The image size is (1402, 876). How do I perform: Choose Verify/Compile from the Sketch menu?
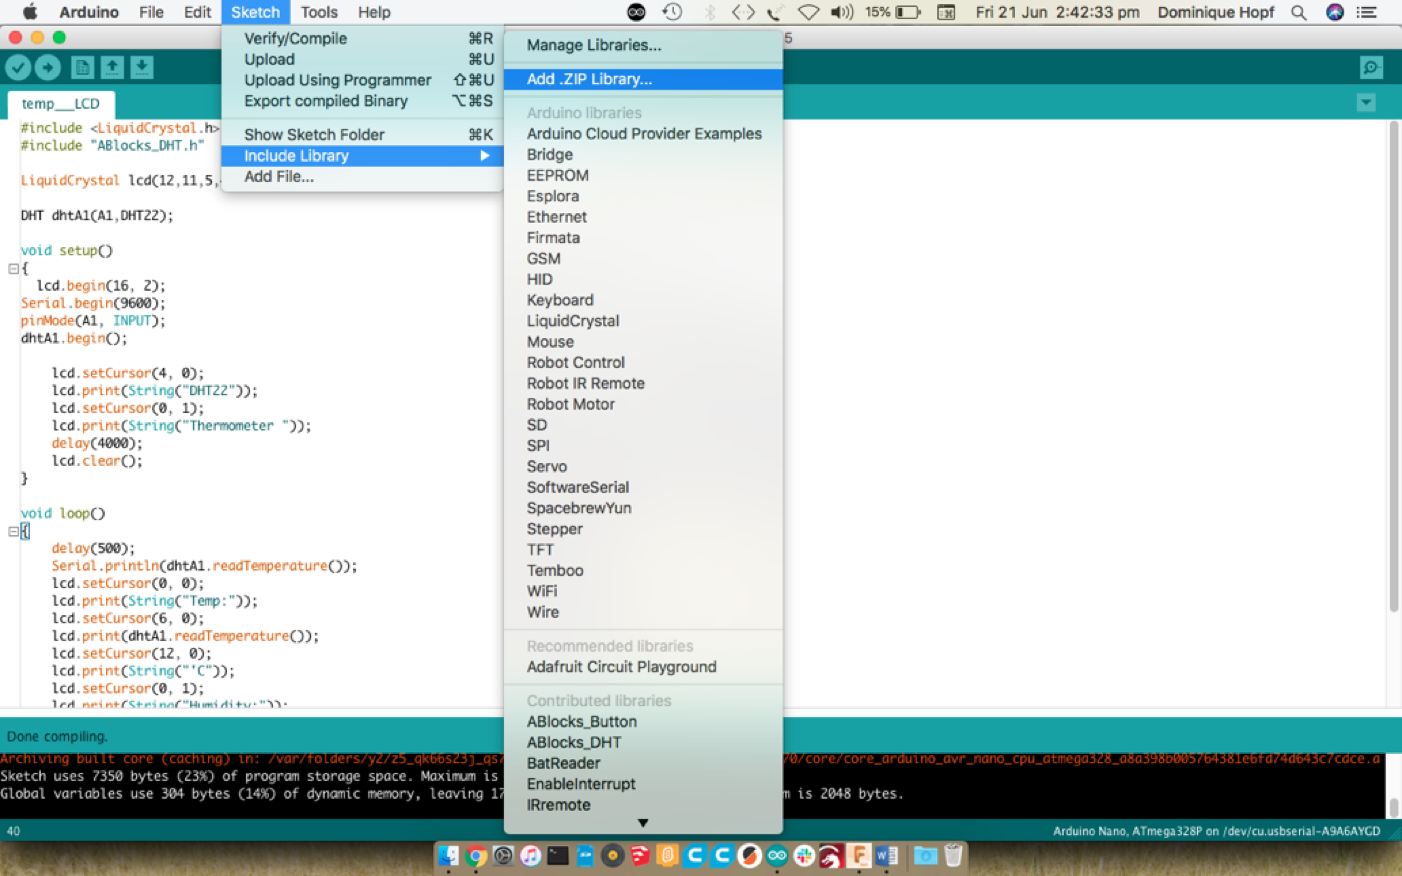click(x=362, y=38)
